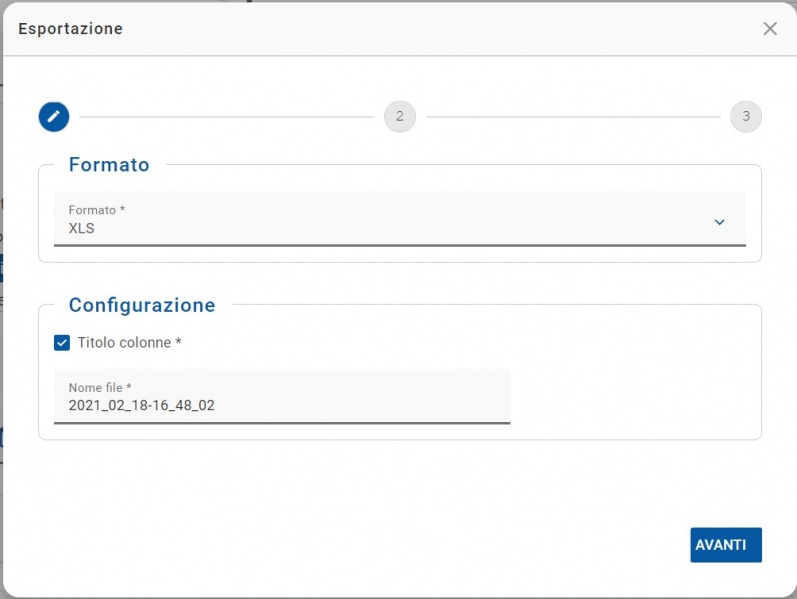797x599 pixels.
Task: Close the Esportazione dialog with X
Action: (x=770, y=29)
